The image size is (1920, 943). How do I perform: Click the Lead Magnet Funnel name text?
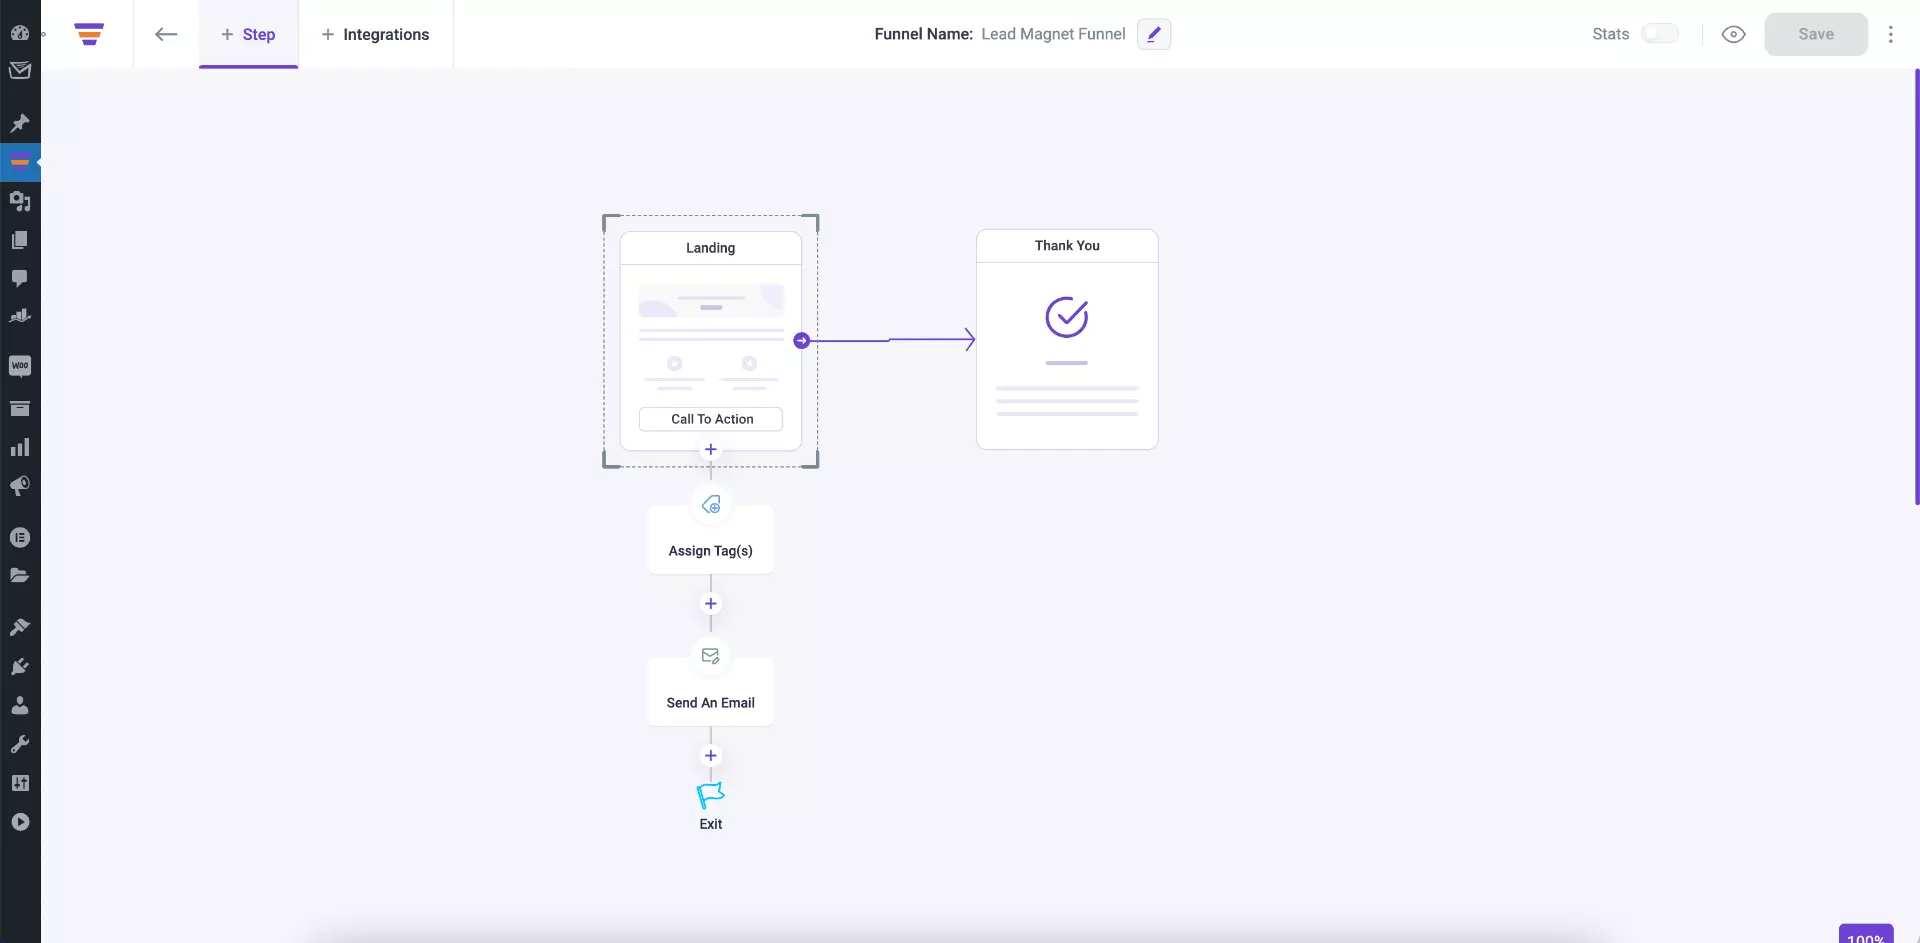(x=1053, y=34)
